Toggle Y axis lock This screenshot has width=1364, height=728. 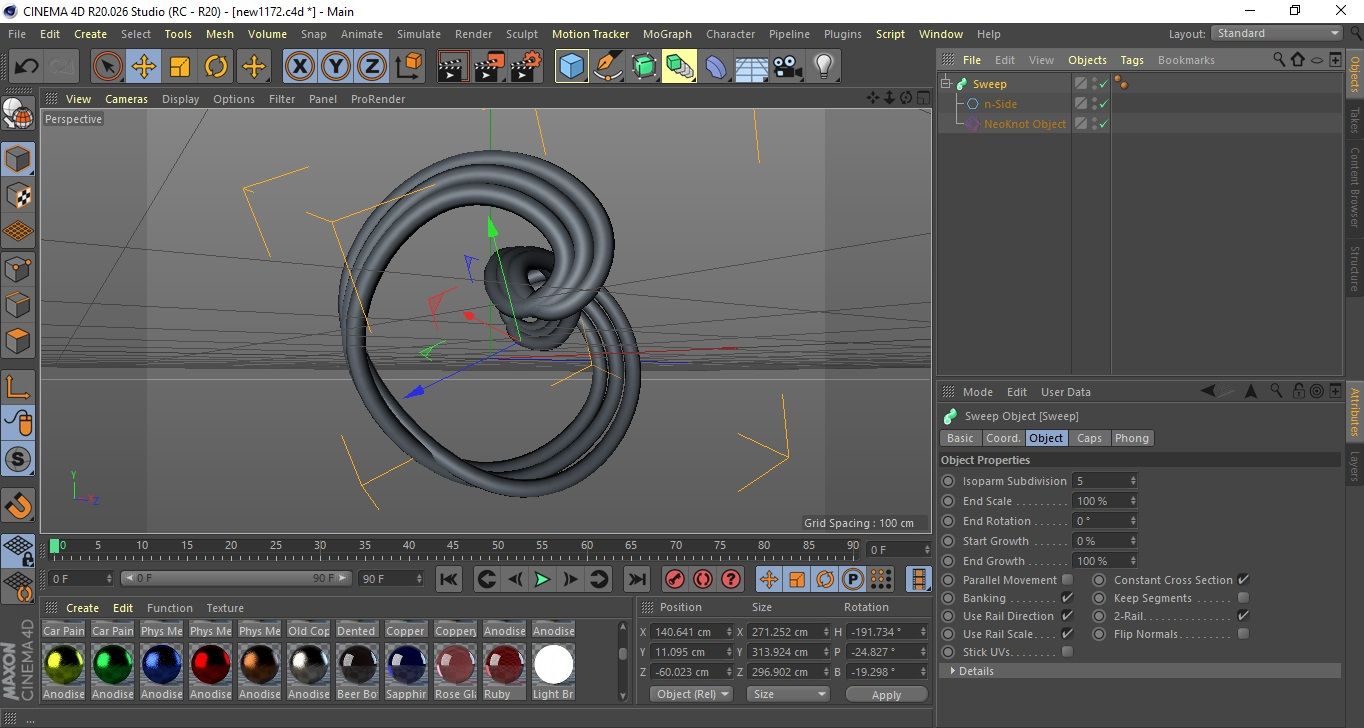pos(336,67)
